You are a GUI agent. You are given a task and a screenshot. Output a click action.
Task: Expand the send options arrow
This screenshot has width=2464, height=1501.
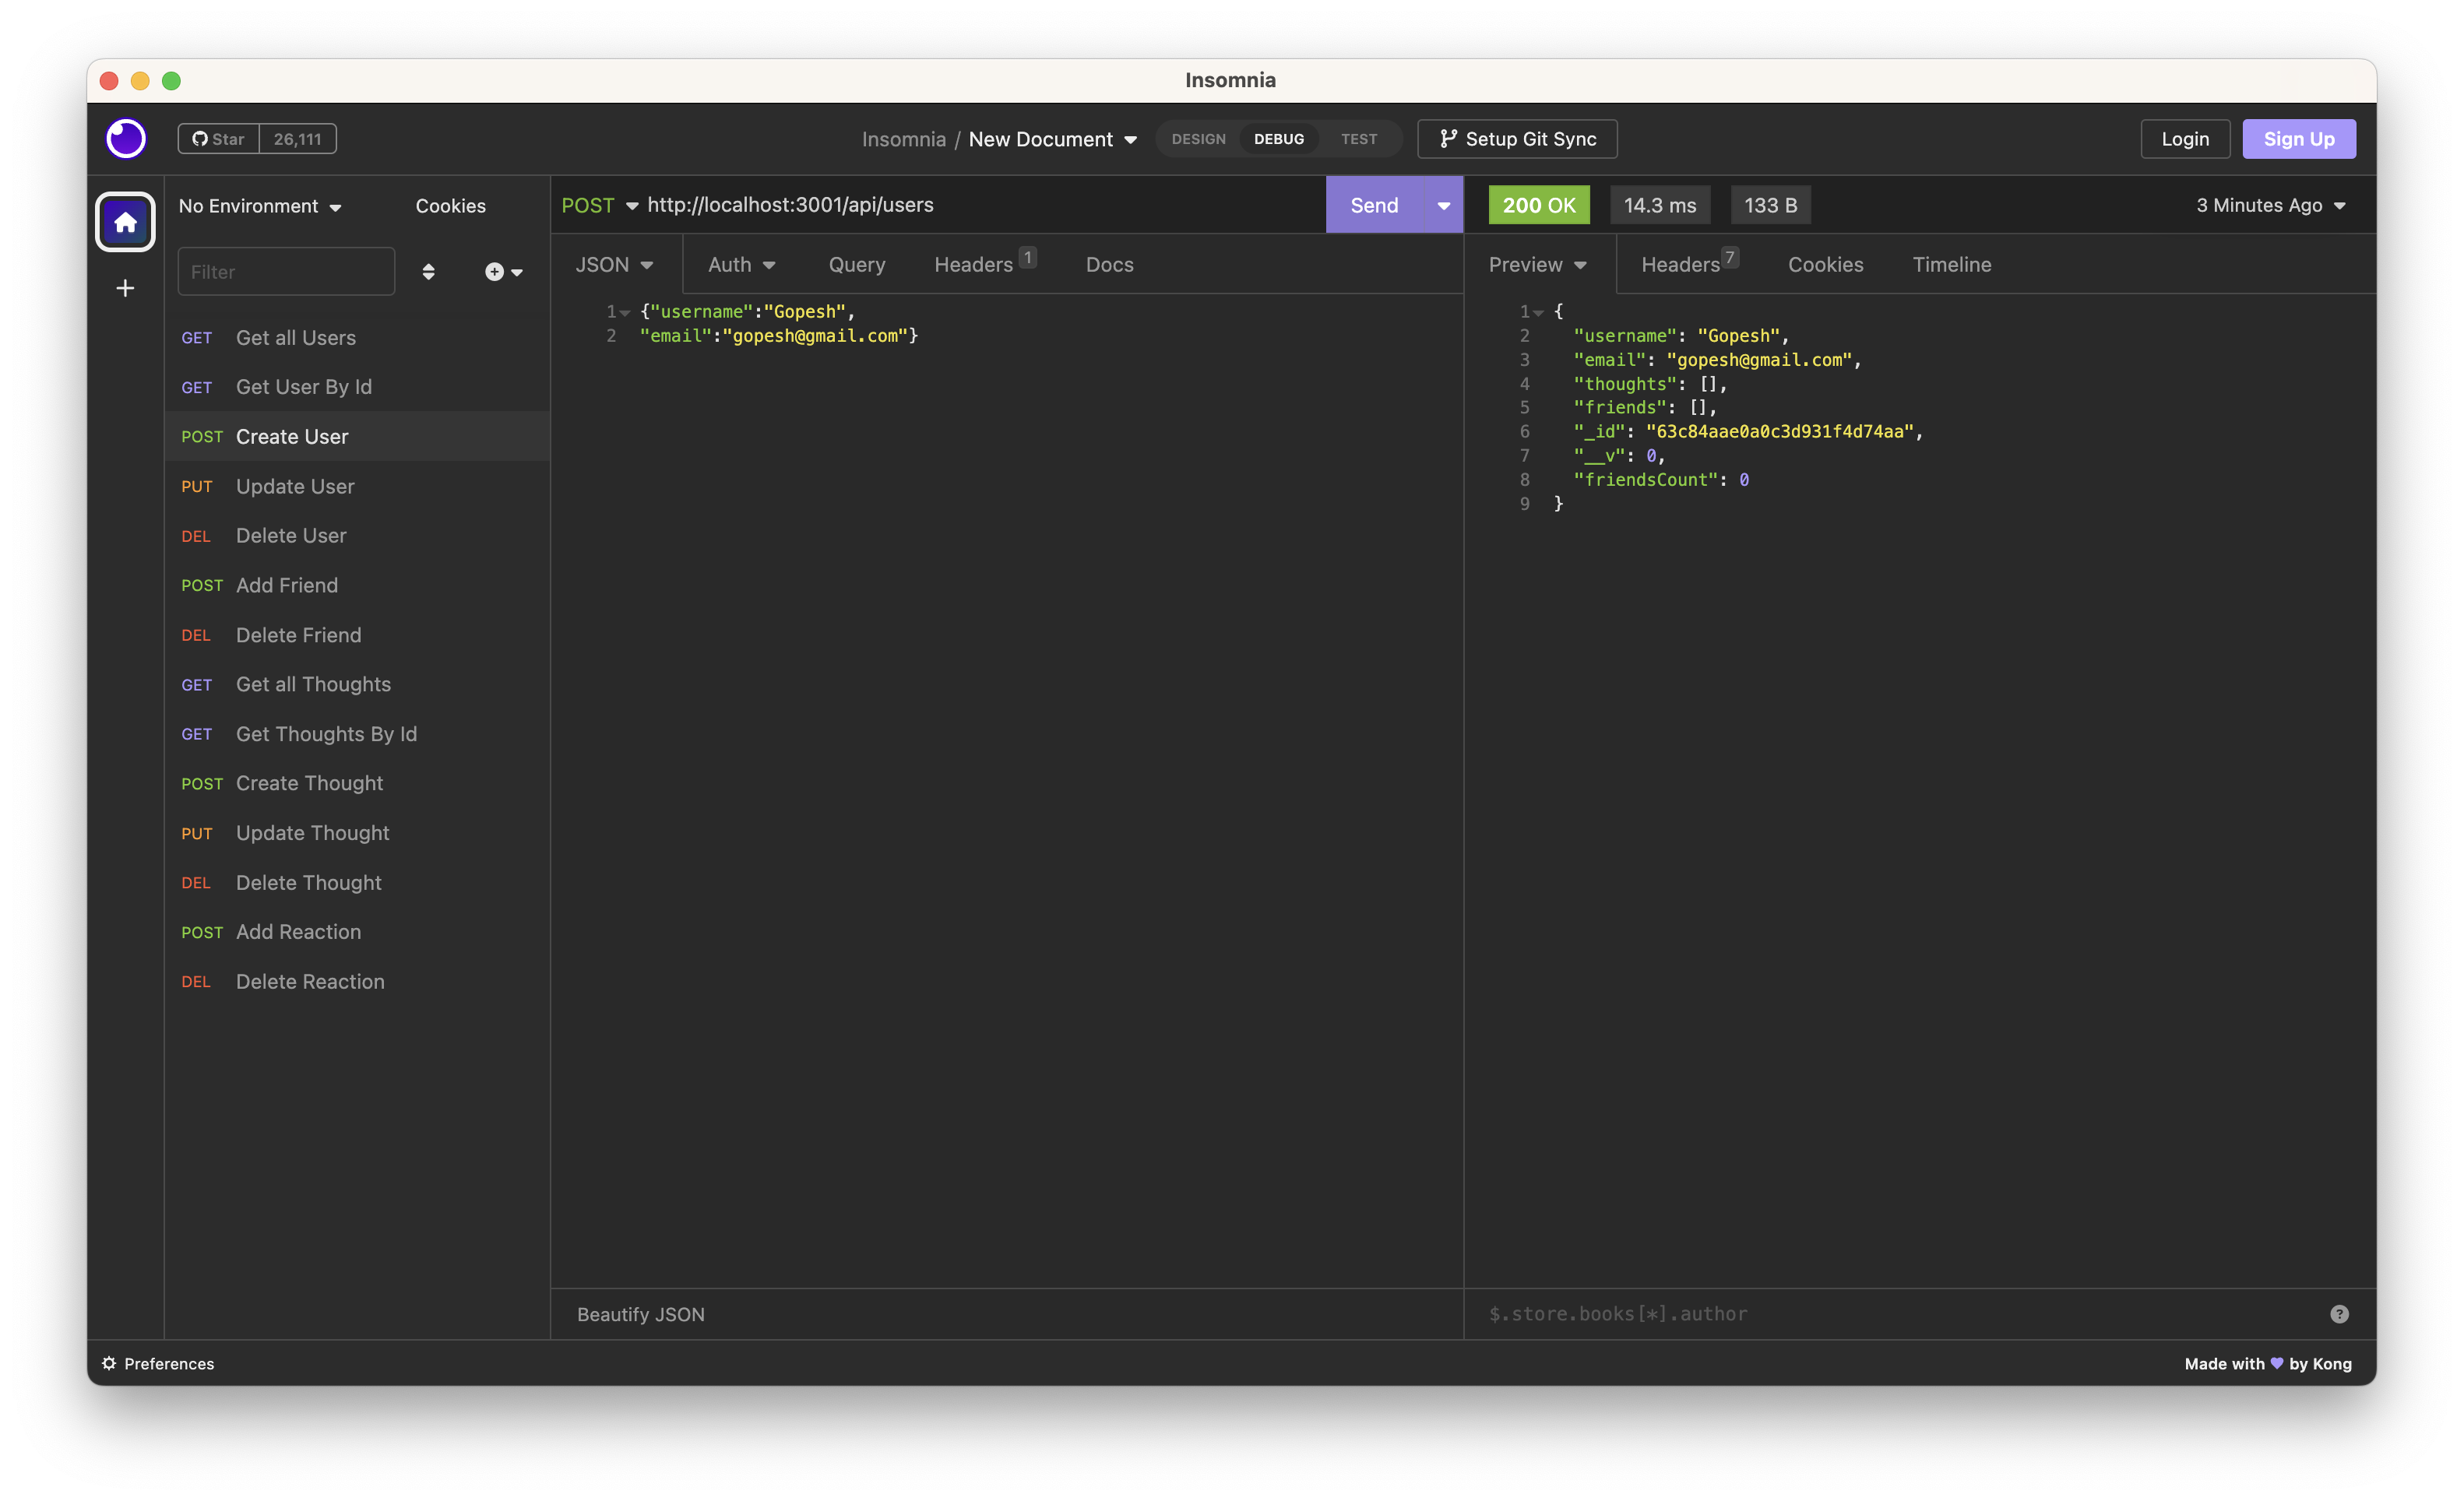tap(1444, 205)
